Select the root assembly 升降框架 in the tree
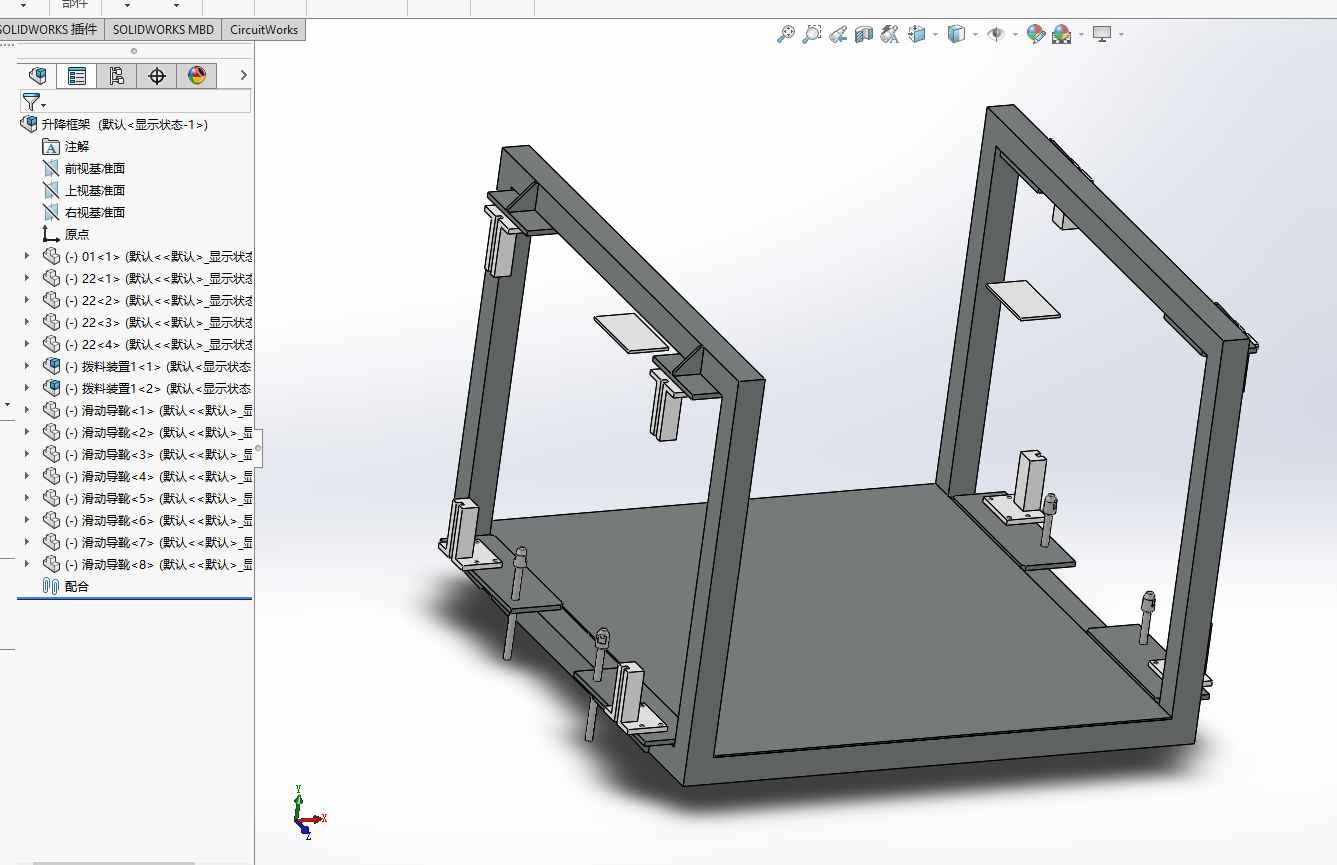Viewport: 1337px width, 865px height. 114,125
